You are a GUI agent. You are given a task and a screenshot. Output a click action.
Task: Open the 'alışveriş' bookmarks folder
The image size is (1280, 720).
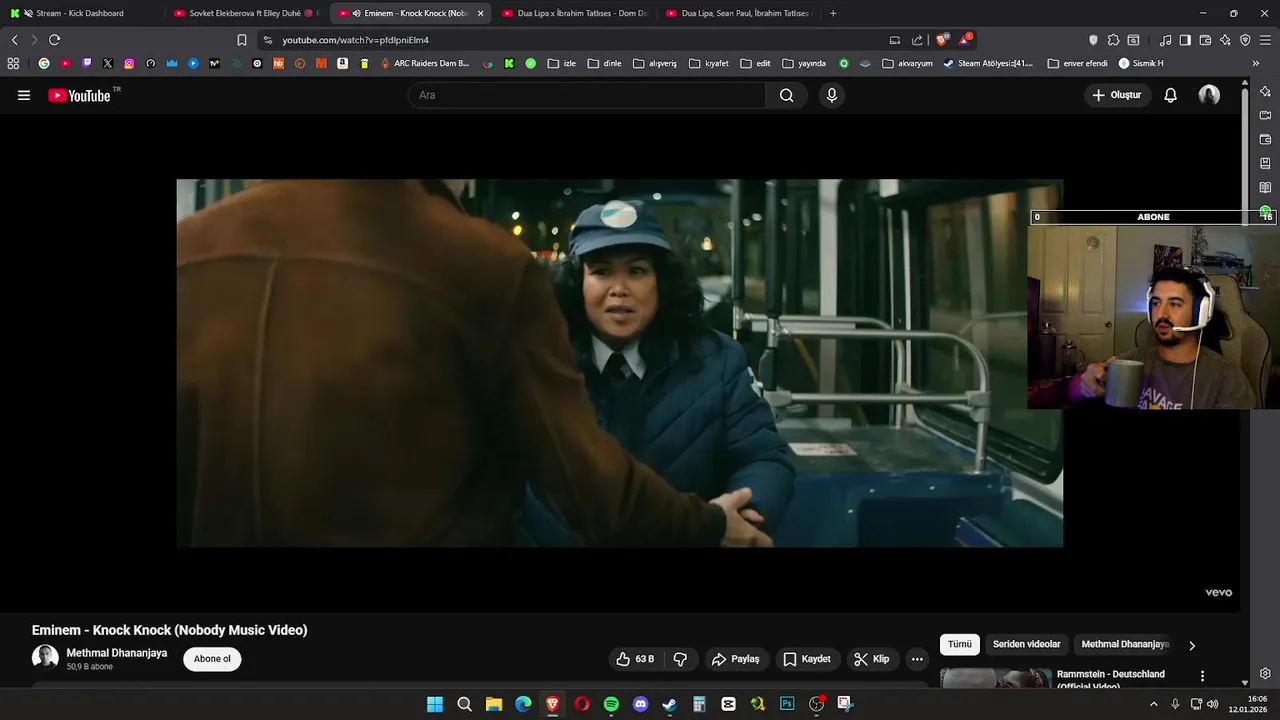(655, 63)
